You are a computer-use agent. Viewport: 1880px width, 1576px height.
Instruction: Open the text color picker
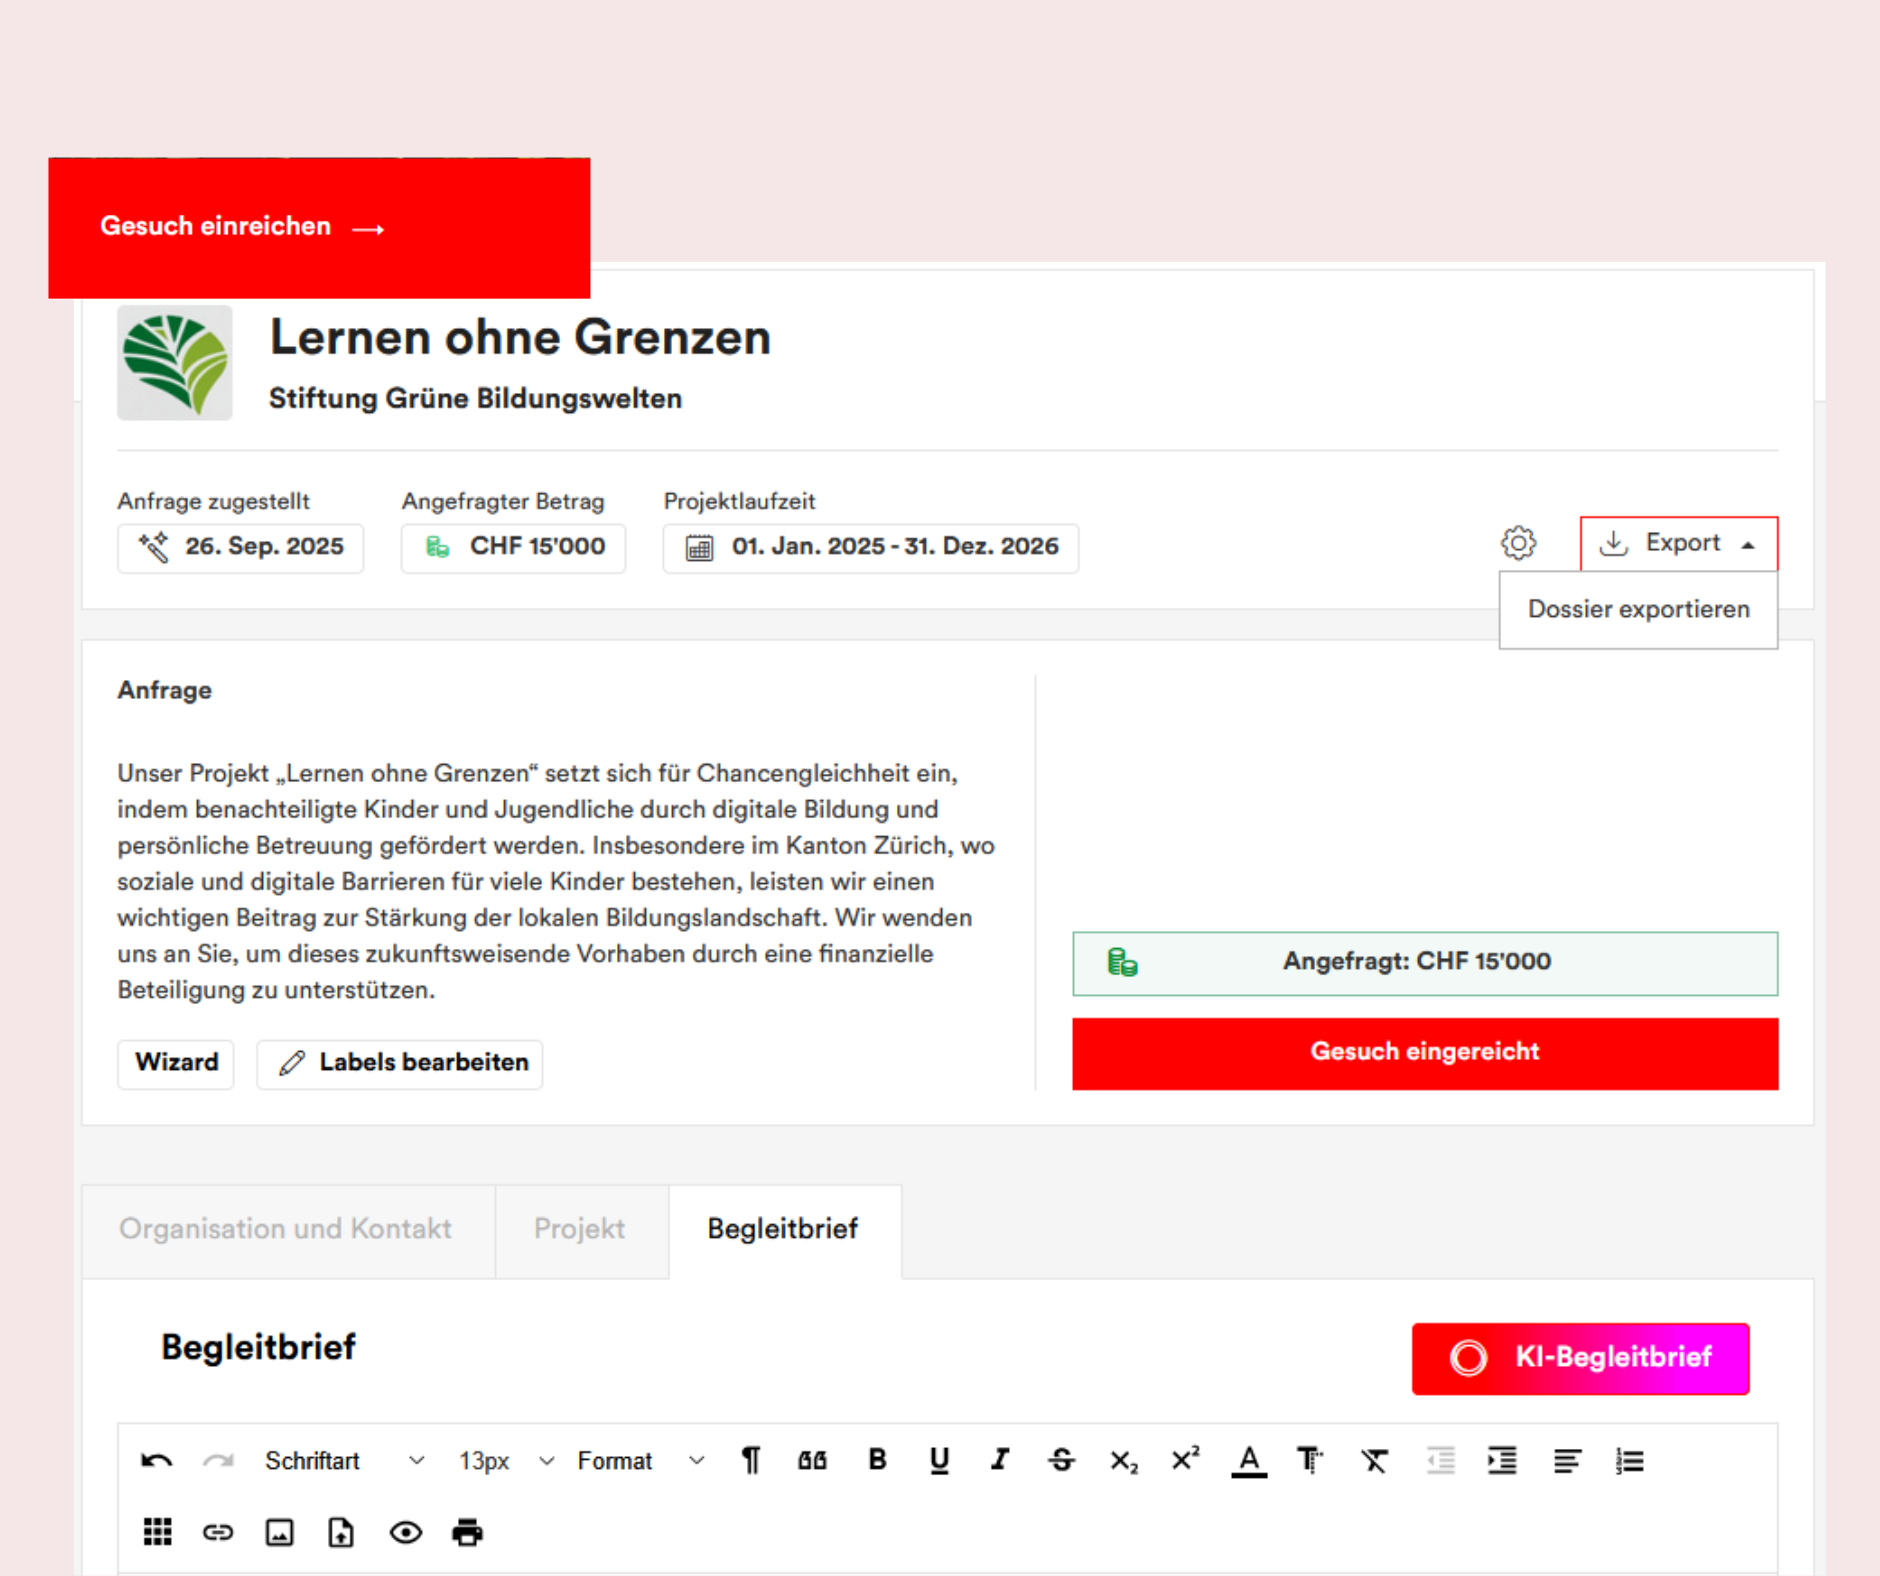coord(1249,1461)
